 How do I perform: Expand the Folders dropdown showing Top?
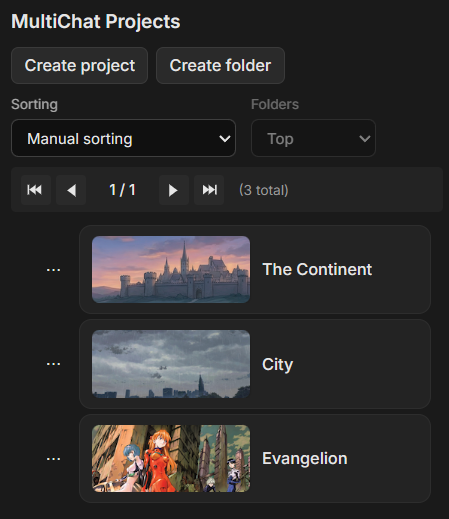[x=313, y=138]
